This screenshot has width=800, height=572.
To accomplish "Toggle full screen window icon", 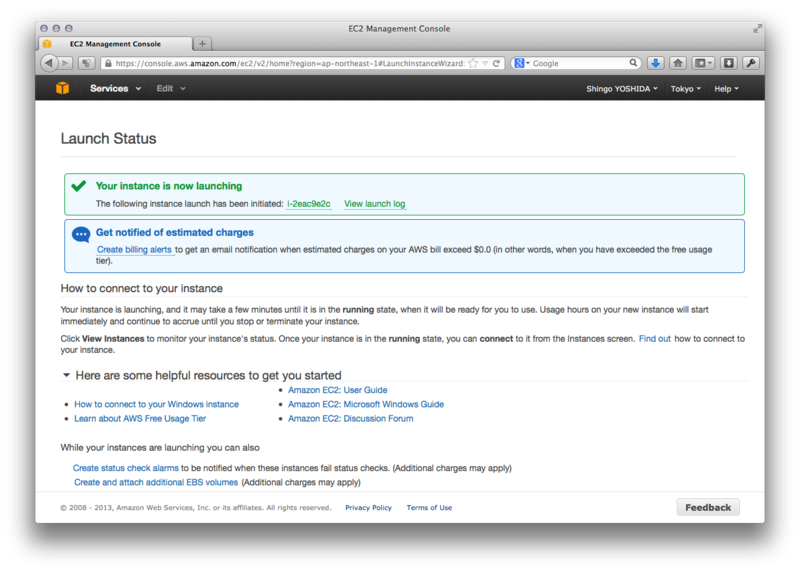I will click(x=757, y=29).
